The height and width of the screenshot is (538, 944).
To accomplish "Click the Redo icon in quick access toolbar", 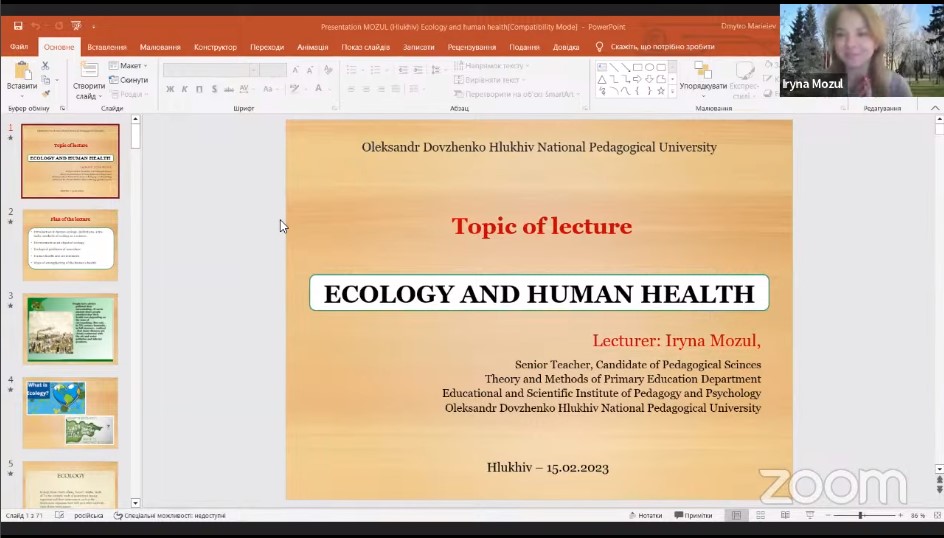I will tap(58, 26).
